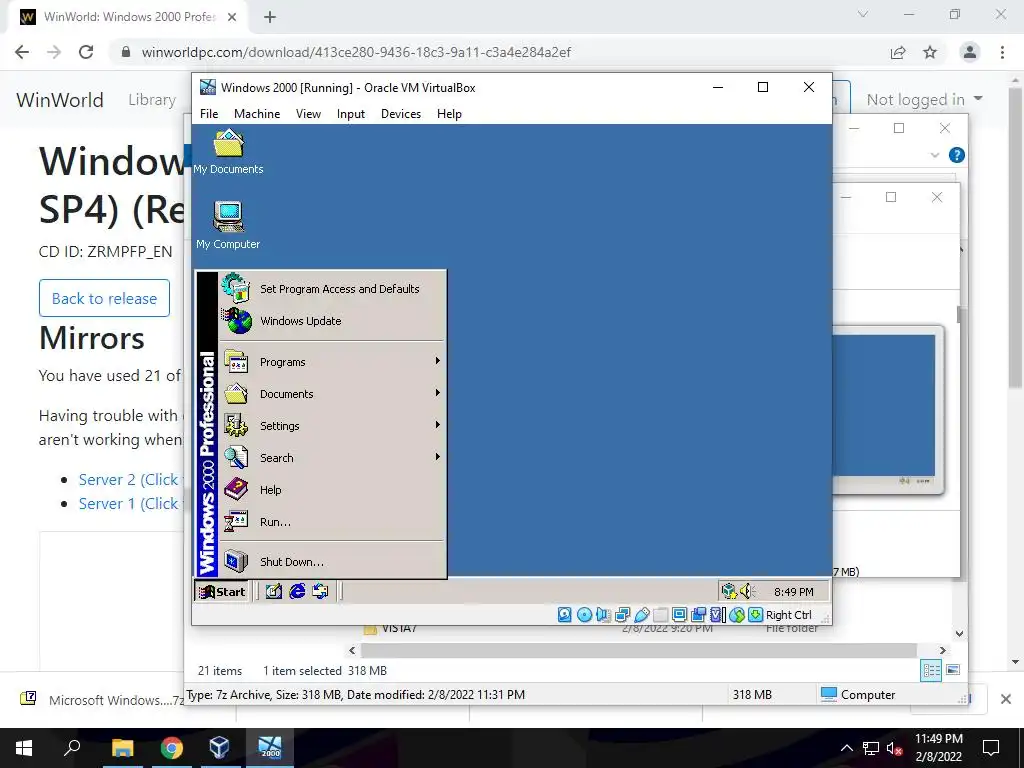Click VirtualBox audio status icon
1024x768 pixels.
[603, 615]
